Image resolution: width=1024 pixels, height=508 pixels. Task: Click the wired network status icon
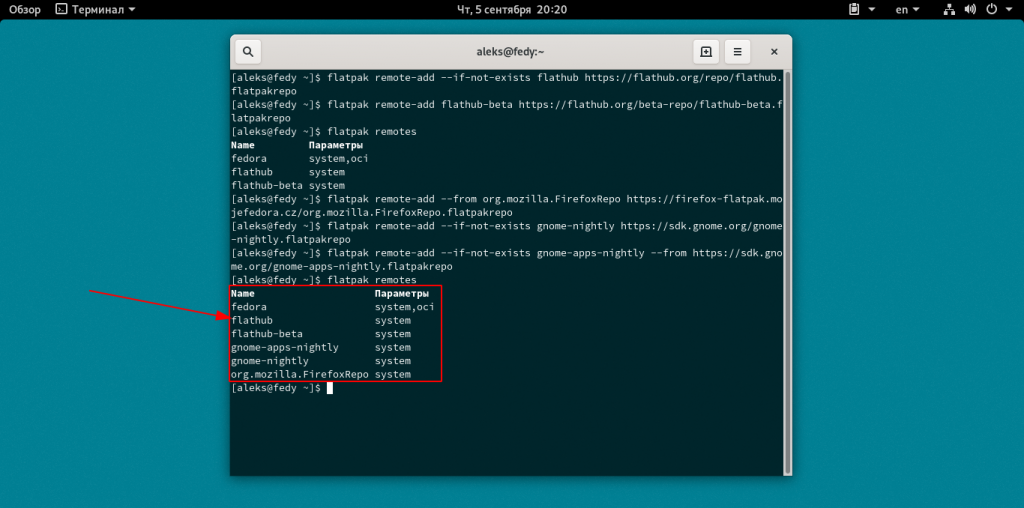coord(950,9)
